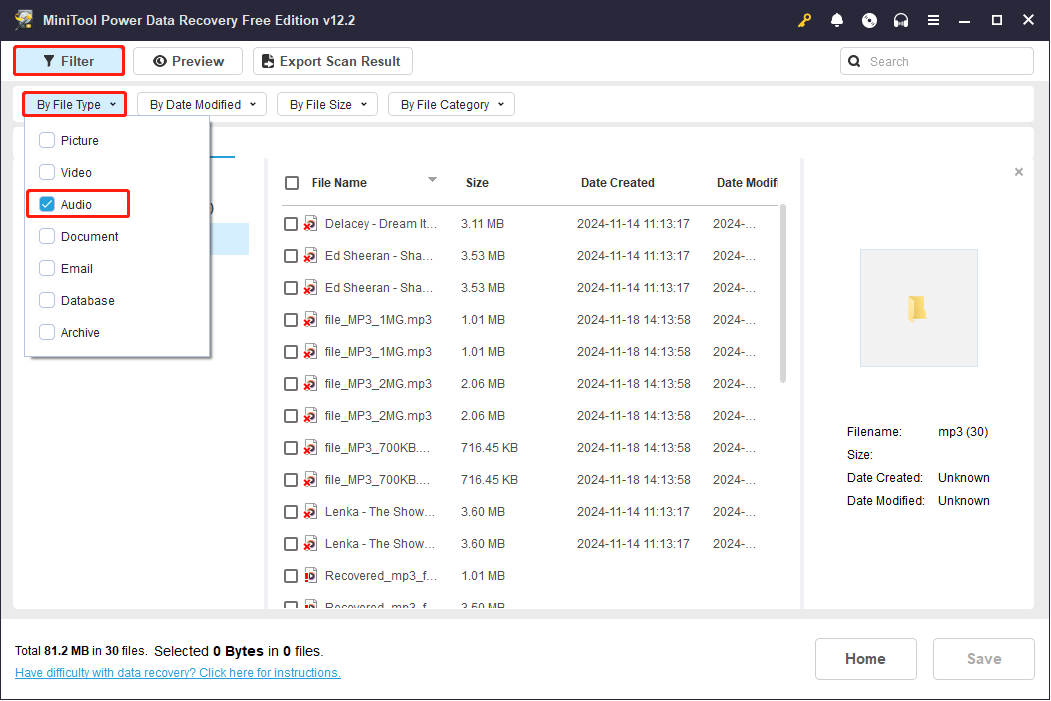Click the key register icon

point(804,20)
